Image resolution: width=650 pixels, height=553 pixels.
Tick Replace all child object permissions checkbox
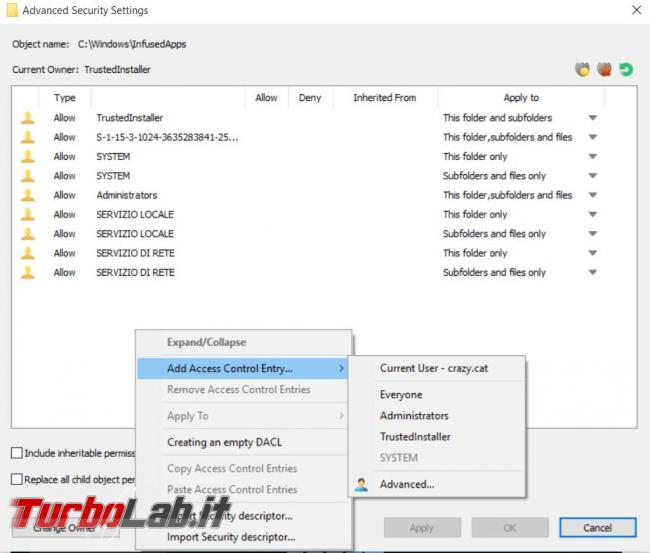coord(17,479)
